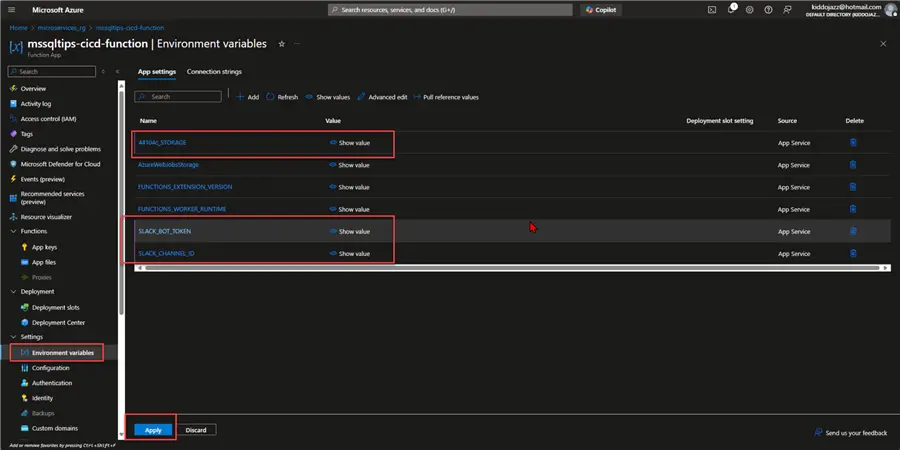
Task: Open the AzureWebJobsStorage setting
Action: click(168, 165)
